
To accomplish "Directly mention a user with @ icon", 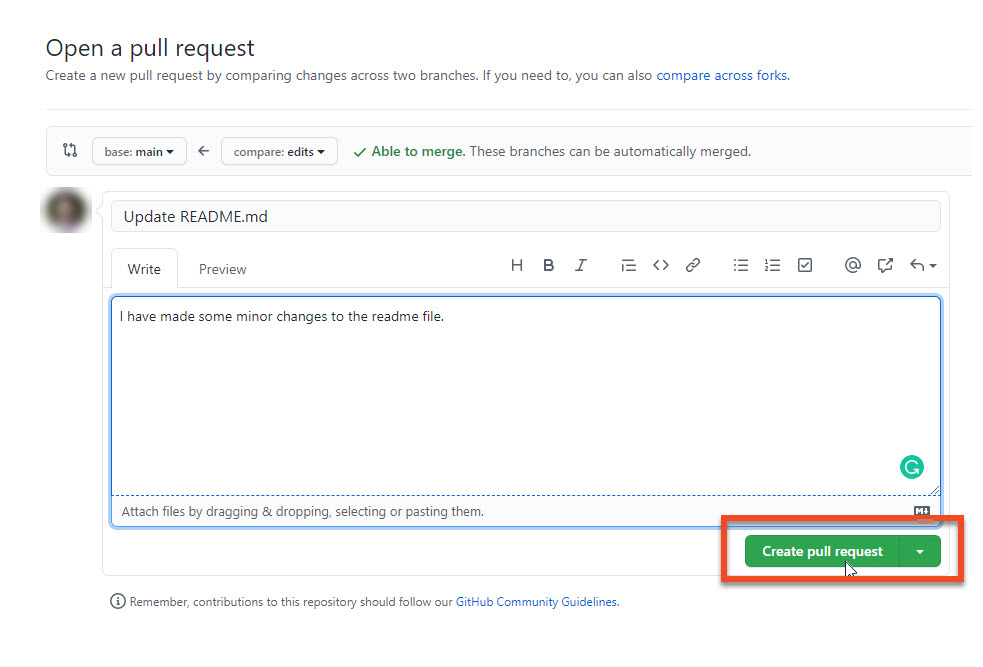I will [x=853, y=265].
